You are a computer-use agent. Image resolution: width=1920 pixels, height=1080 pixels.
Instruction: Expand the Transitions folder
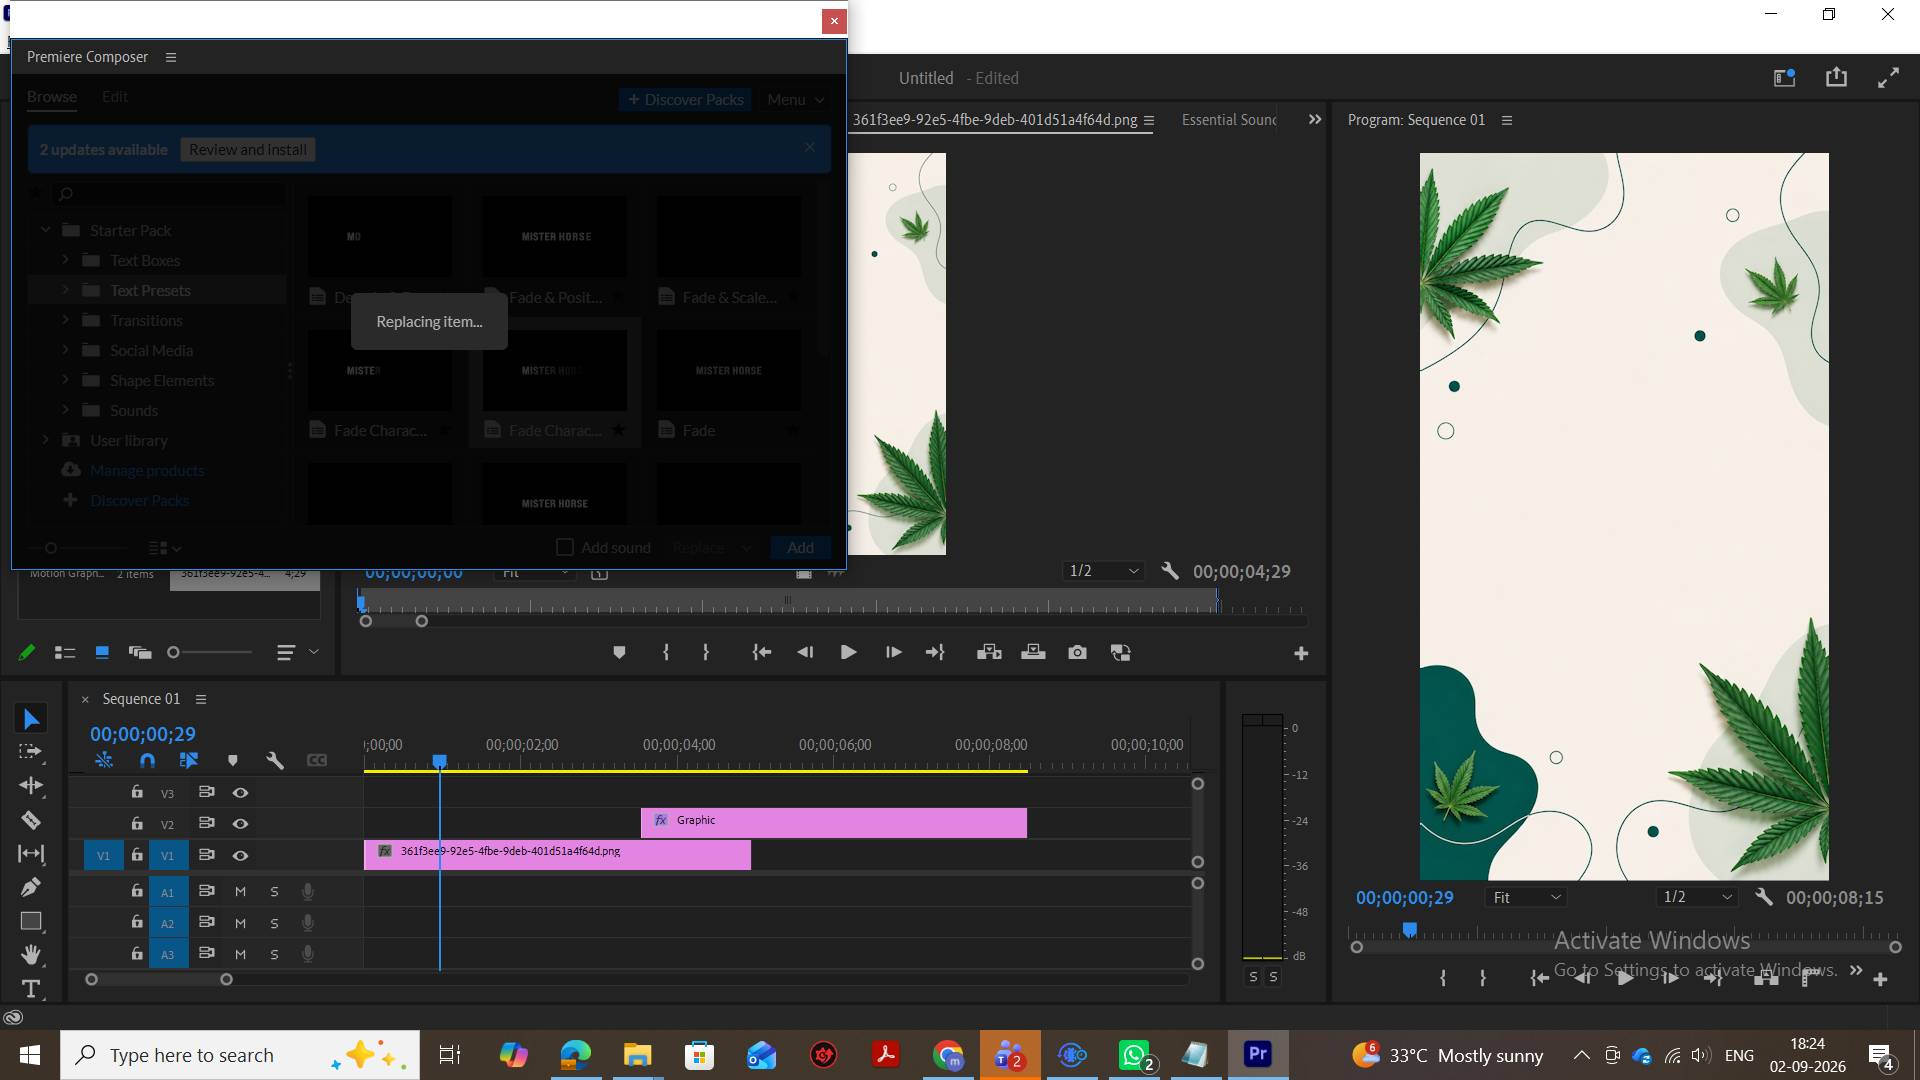click(x=66, y=320)
